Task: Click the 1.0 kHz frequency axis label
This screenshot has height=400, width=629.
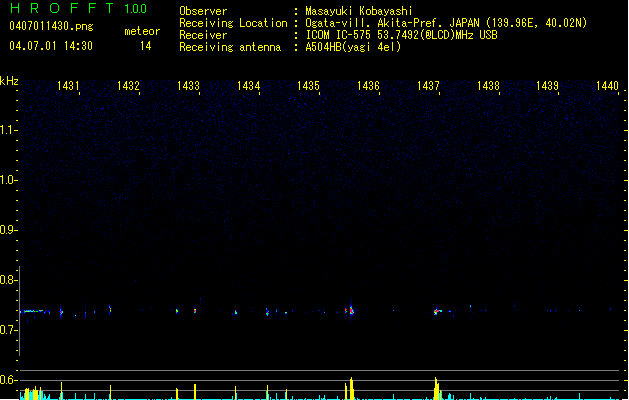Action: coord(8,180)
